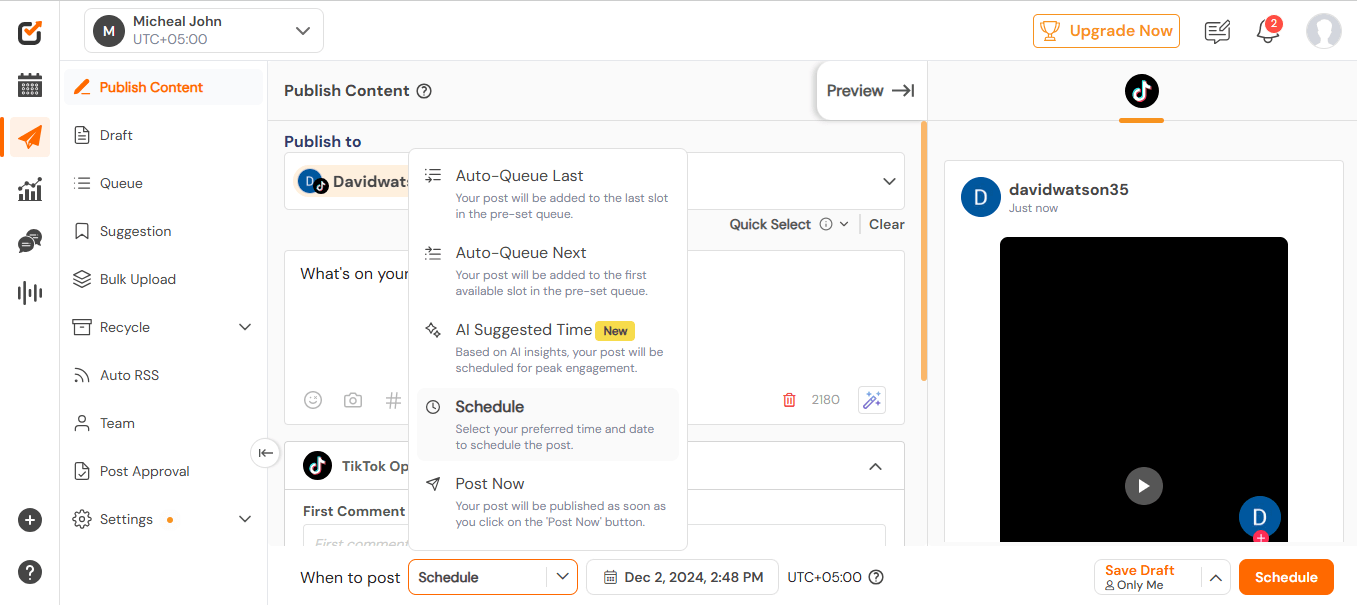
Task: Open the Micheal John workspace dropdown
Action: [204, 31]
